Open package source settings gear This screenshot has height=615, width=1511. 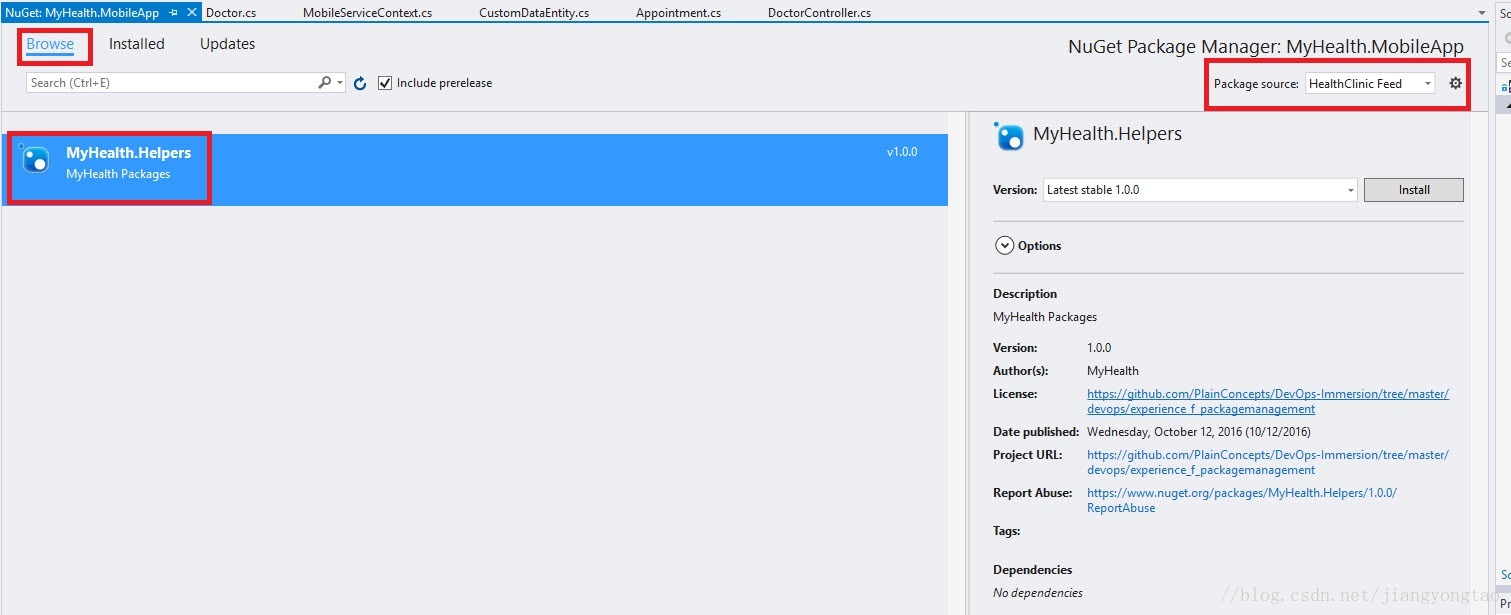coord(1455,83)
